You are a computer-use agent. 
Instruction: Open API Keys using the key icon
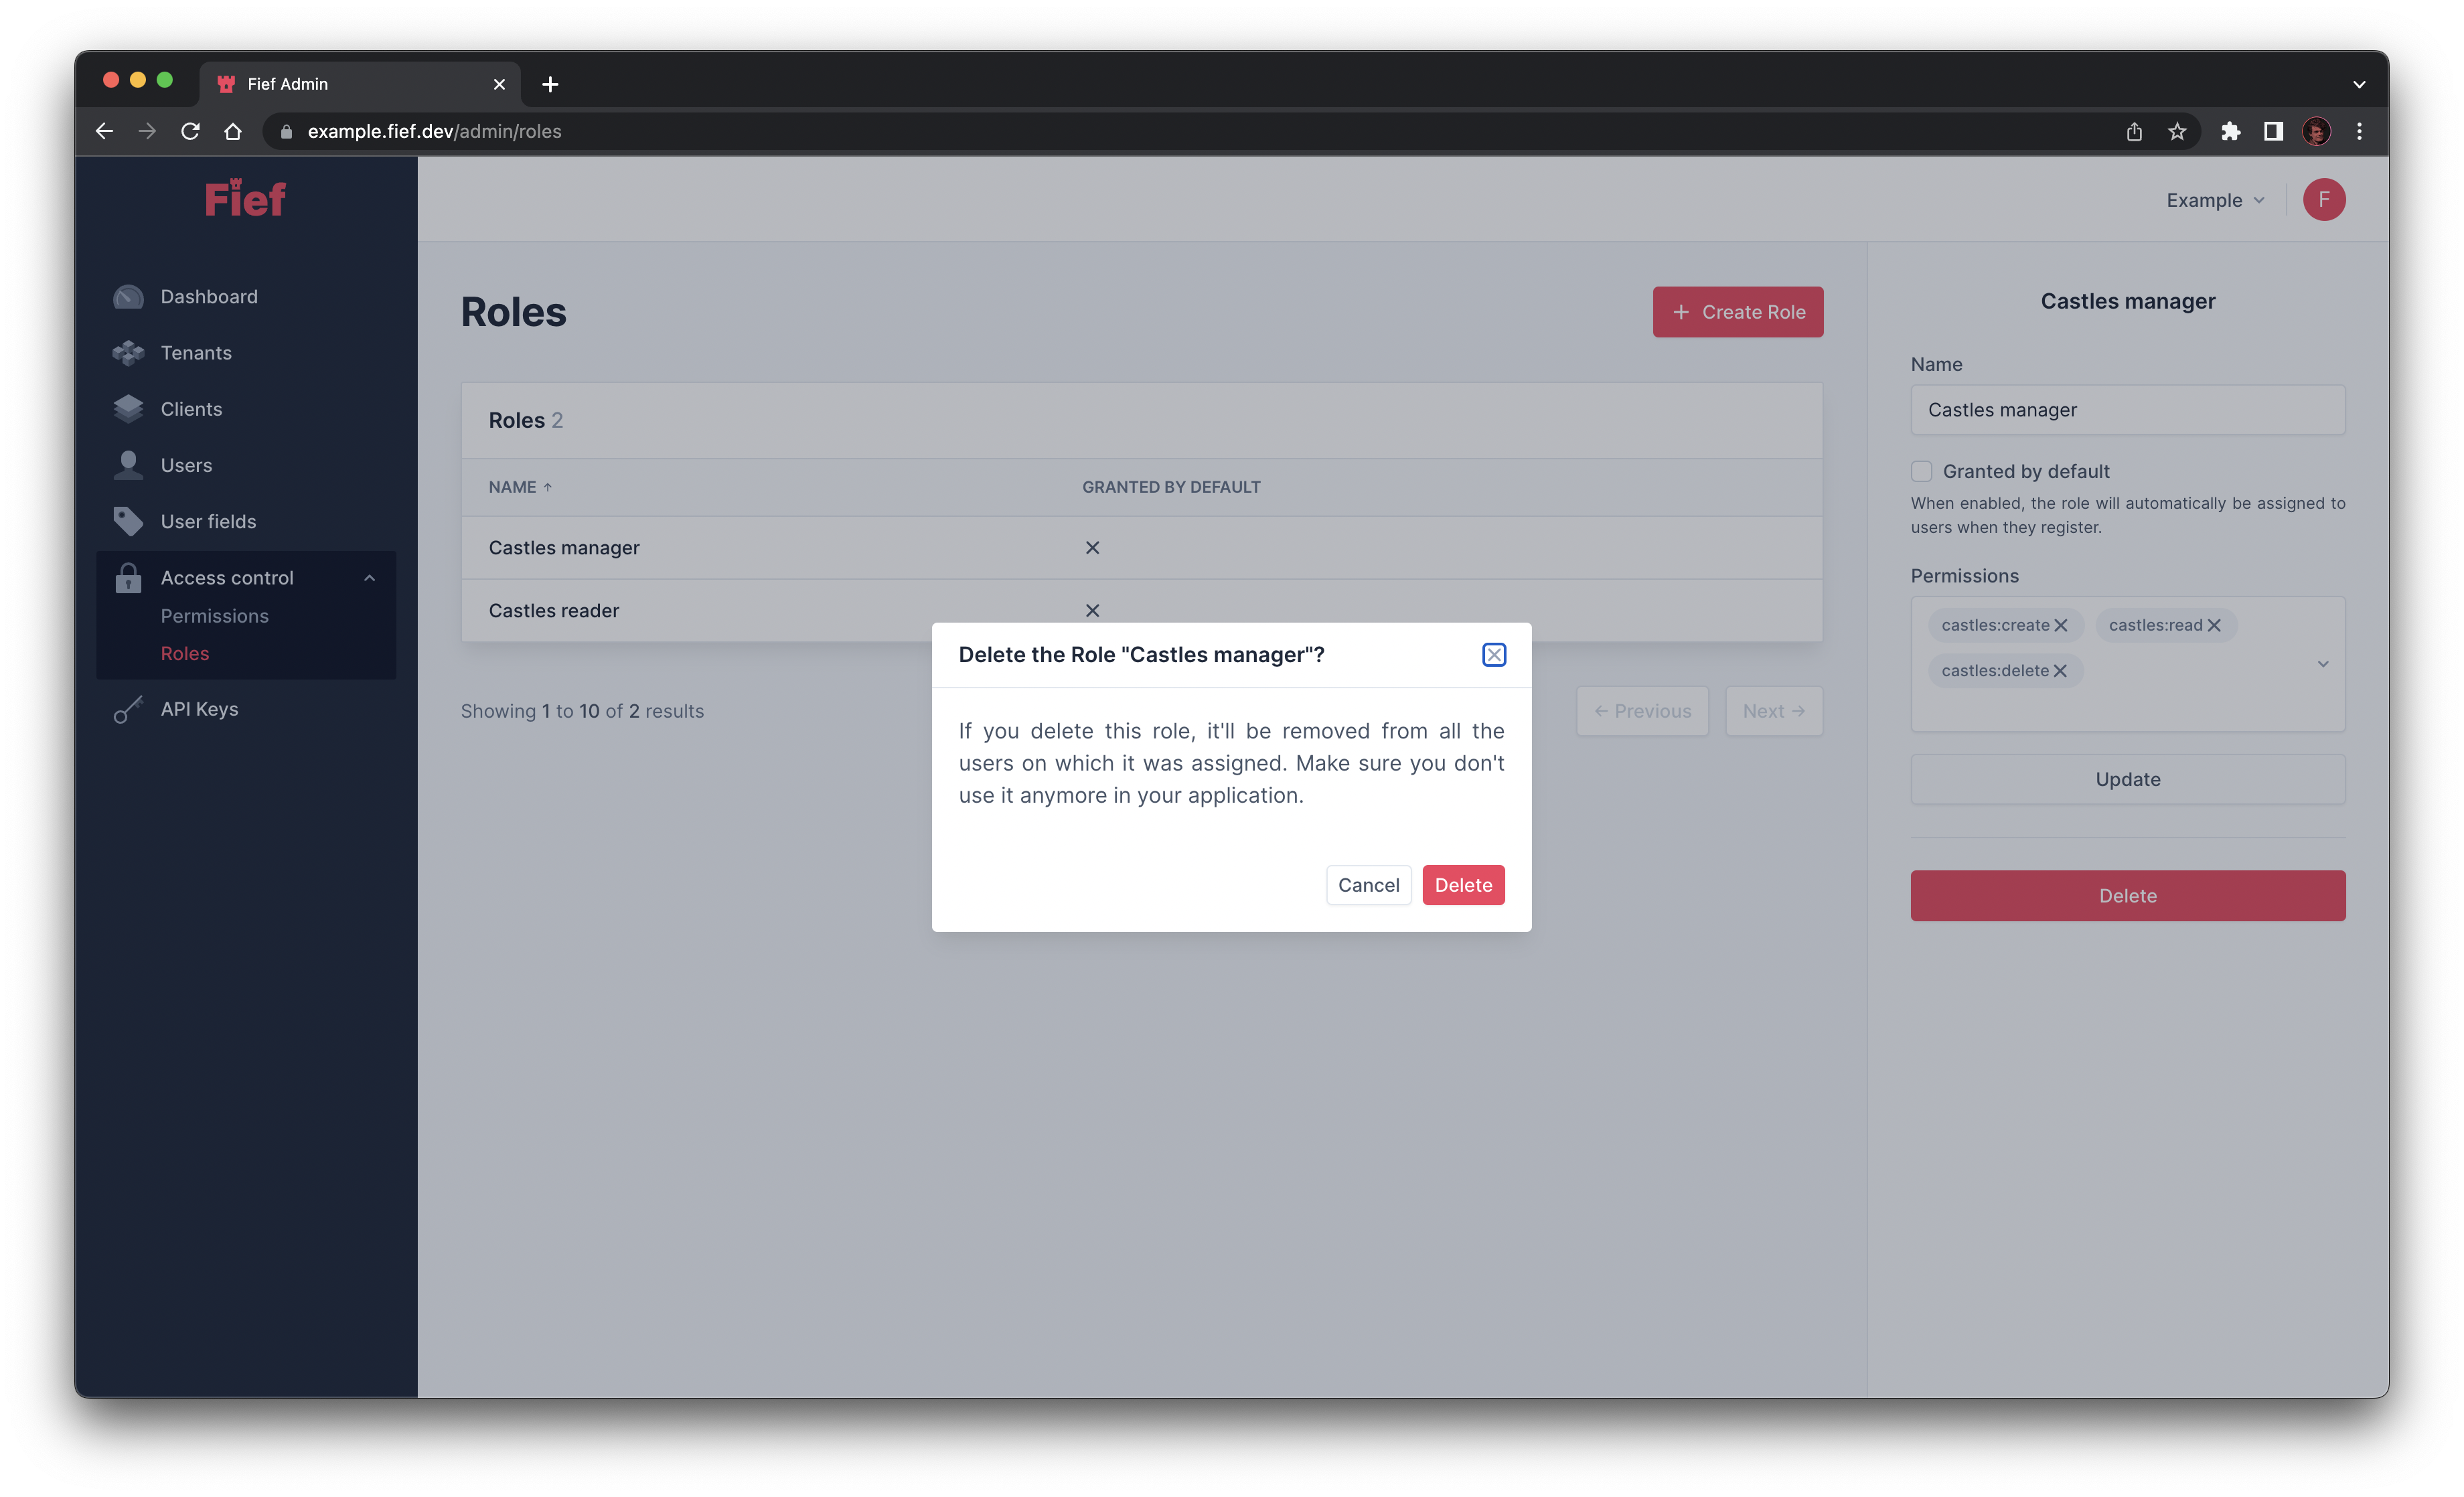tap(128, 709)
